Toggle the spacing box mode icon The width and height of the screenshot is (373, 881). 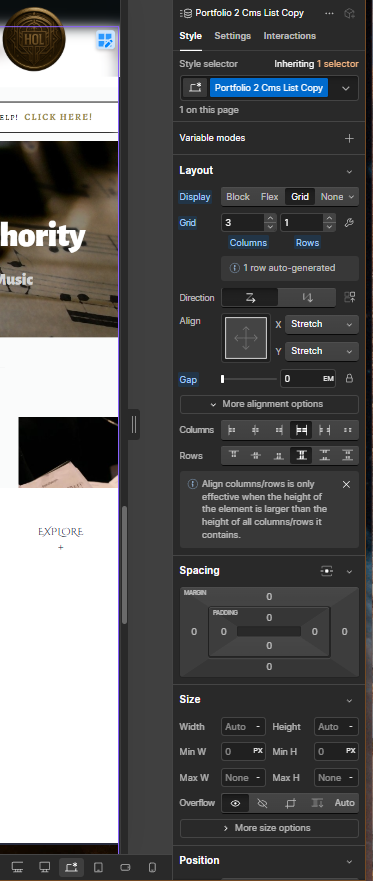click(327, 571)
